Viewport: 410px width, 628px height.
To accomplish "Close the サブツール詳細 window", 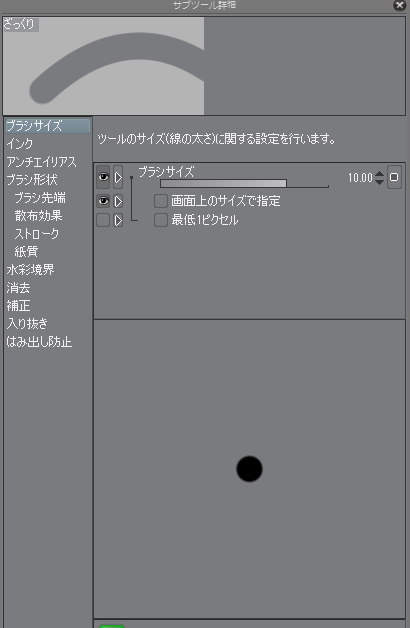I will [x=399, y=5].
